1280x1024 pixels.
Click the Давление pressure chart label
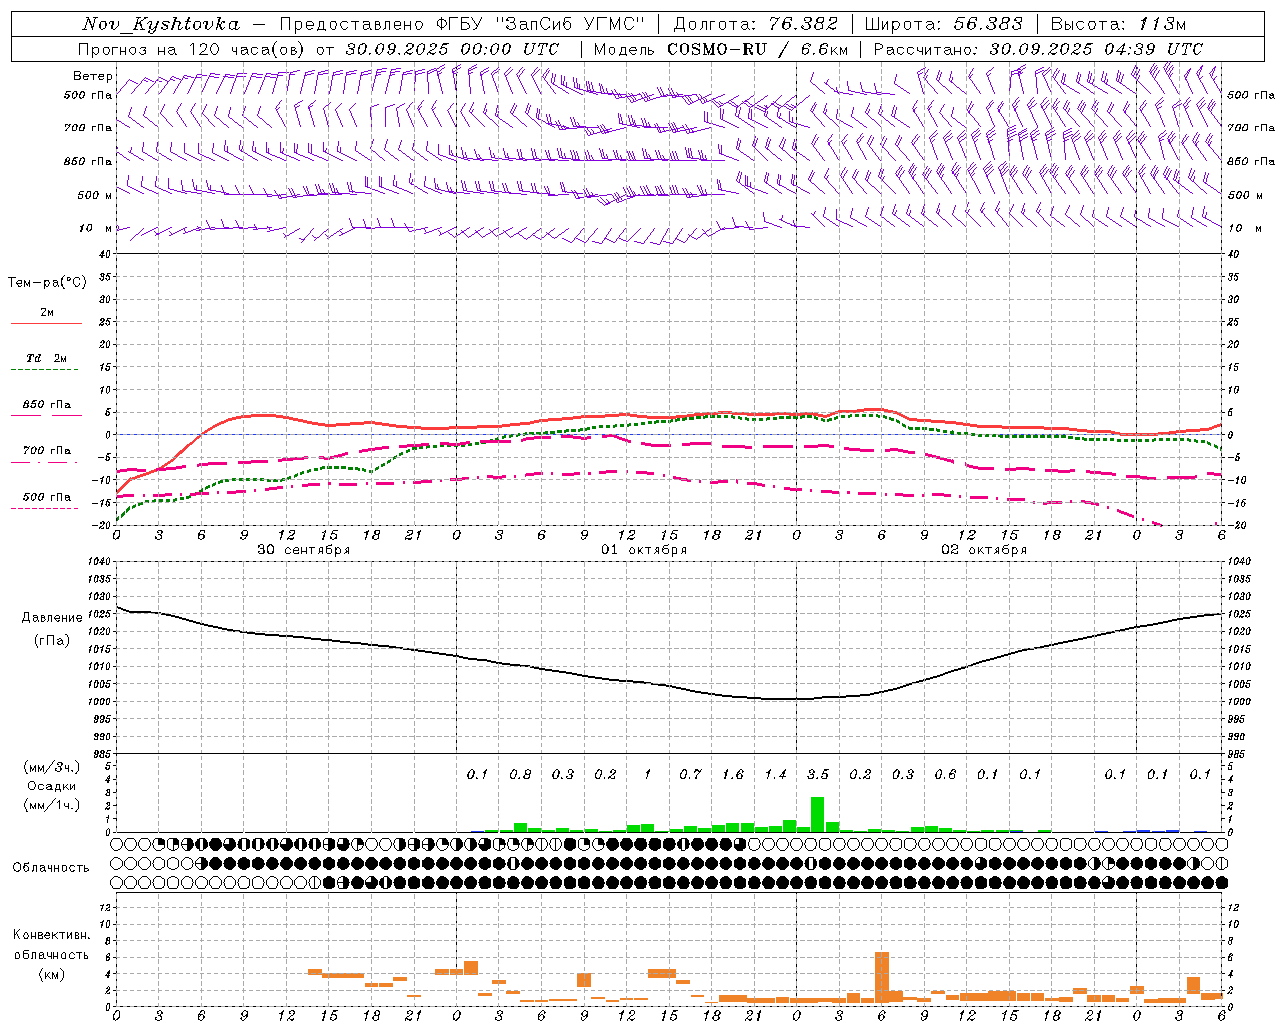pos(52,618)
